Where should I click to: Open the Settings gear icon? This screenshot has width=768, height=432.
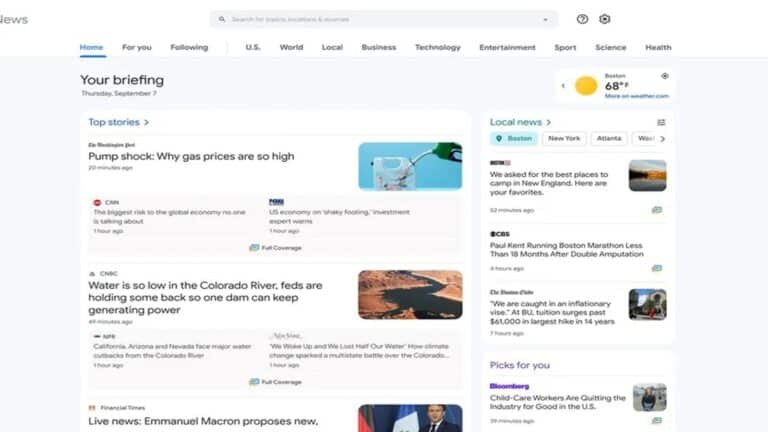click(604, 19)
